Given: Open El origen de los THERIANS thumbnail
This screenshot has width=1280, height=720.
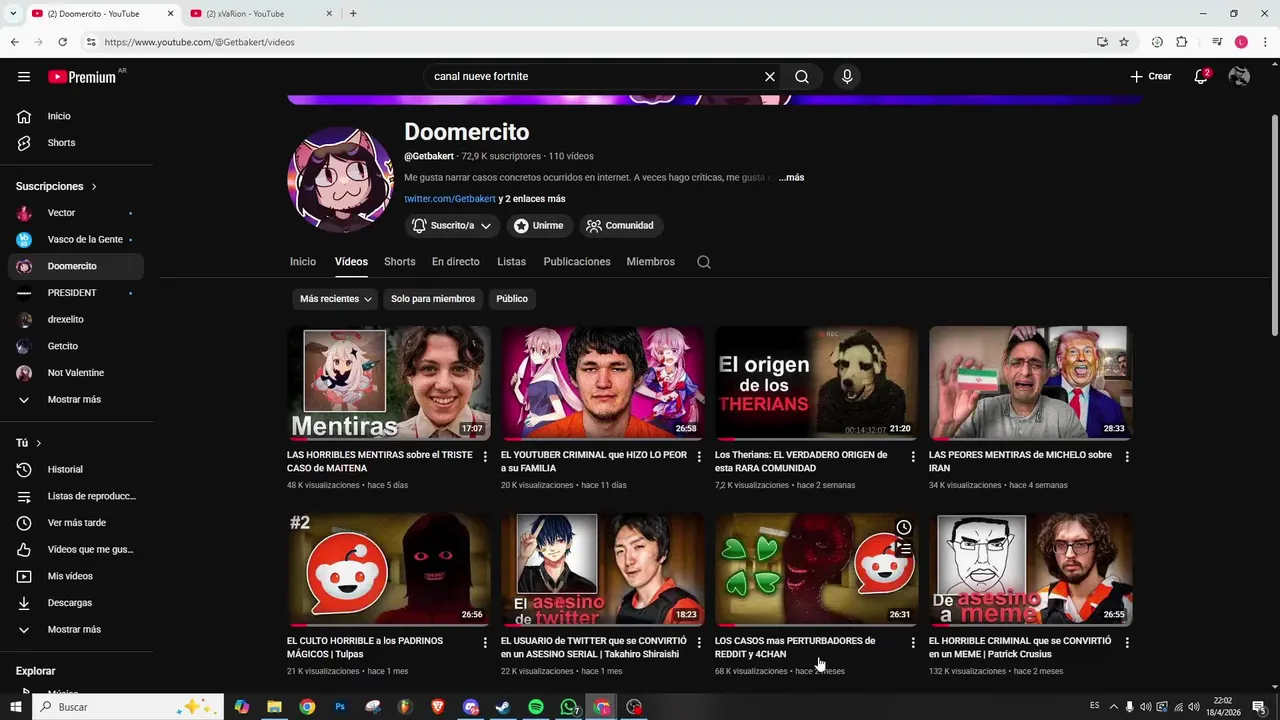Looking at the screenshot, I should pyautogui.click(x=816, y=383).
